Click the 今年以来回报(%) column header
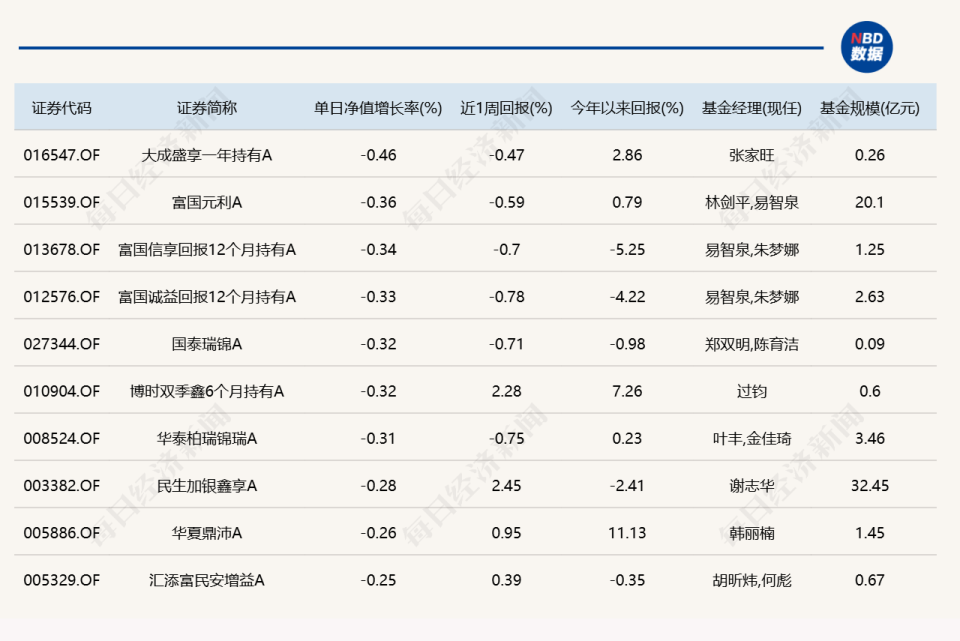 (627, 108)
